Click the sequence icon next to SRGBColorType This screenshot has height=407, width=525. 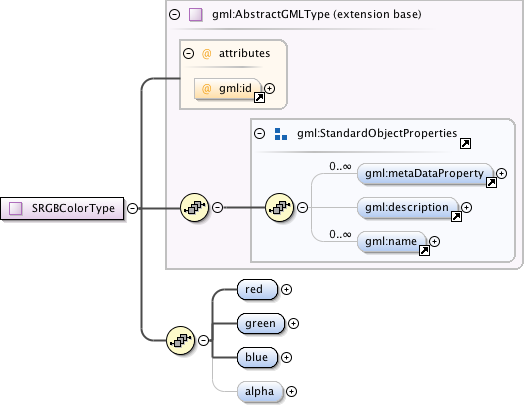(x=194, y=208)
